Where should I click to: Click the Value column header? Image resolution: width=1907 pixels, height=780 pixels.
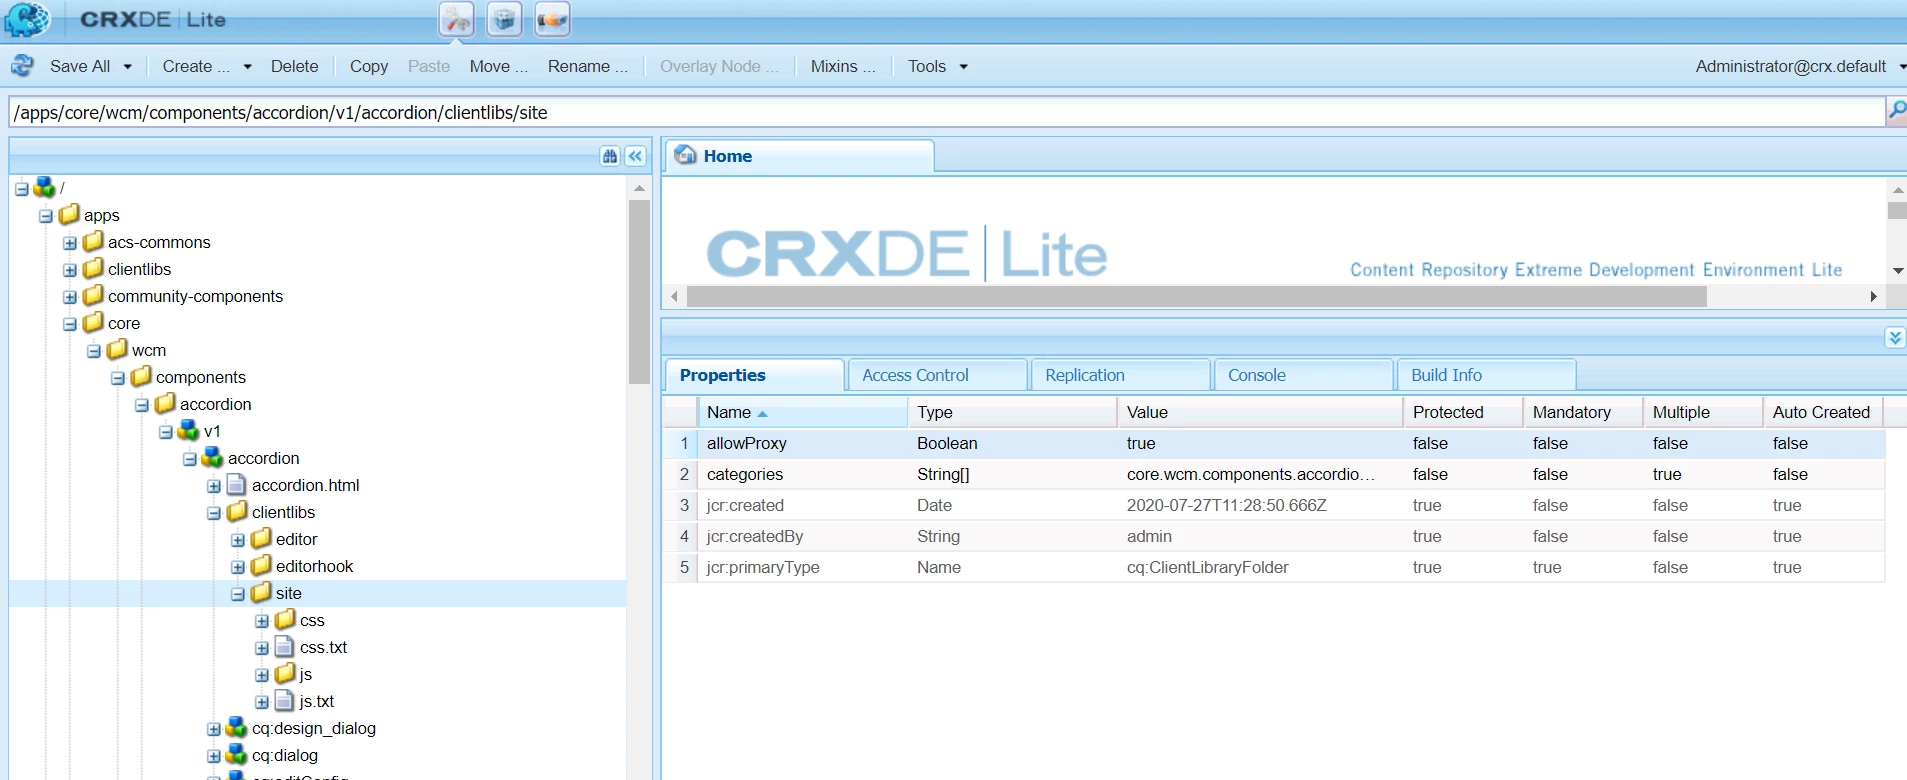[x=1260, y=412]
